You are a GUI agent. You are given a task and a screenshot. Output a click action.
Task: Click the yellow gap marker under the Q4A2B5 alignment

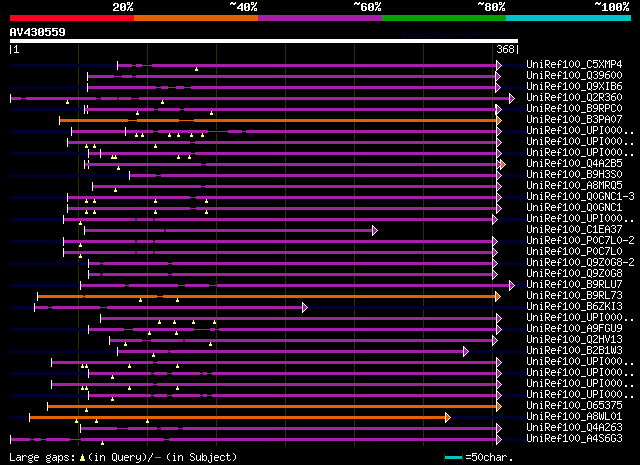[x=118, y=168]
